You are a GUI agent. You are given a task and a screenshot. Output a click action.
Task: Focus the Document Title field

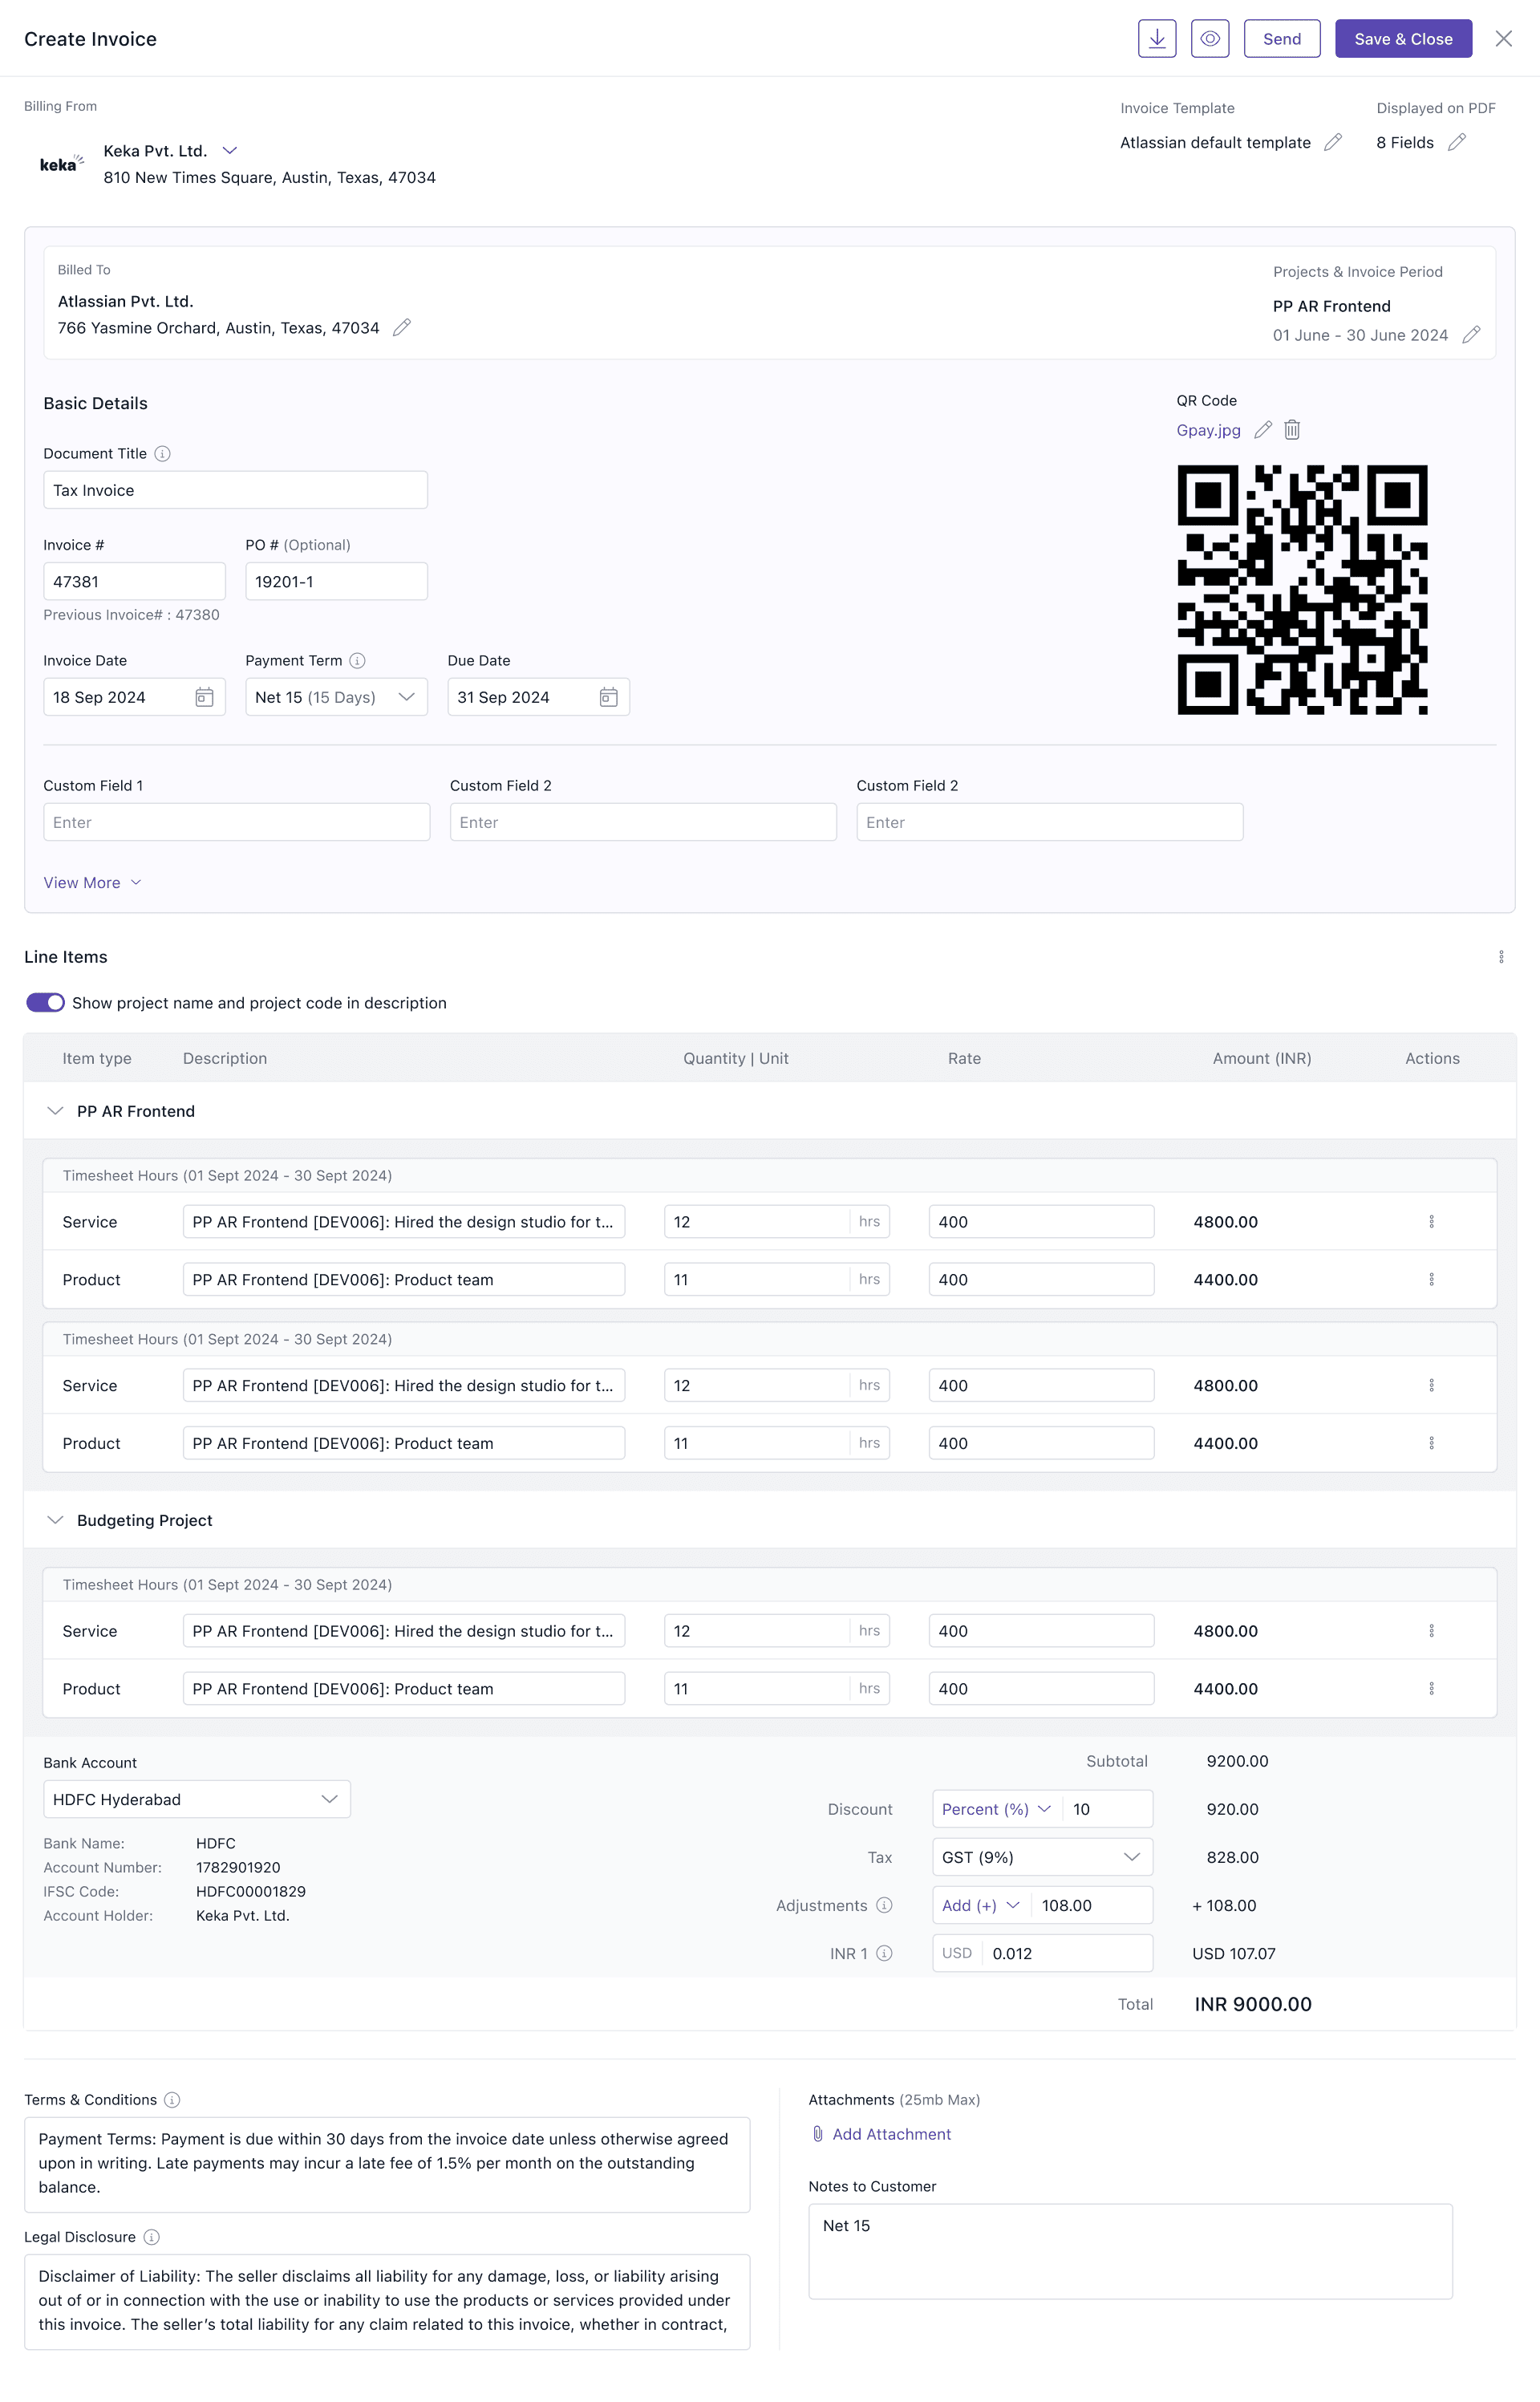tap(235, 490)
